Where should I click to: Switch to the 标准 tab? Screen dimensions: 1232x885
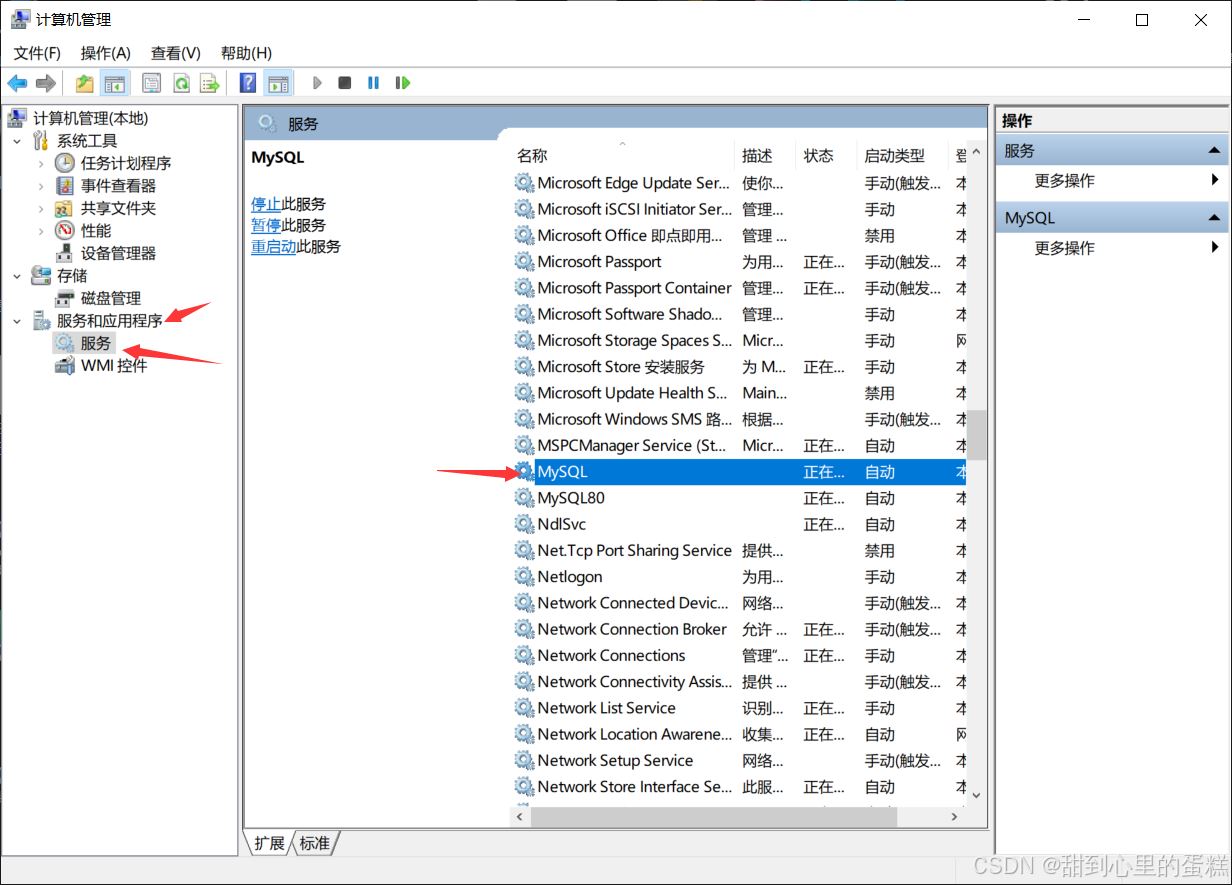point(315,843)
